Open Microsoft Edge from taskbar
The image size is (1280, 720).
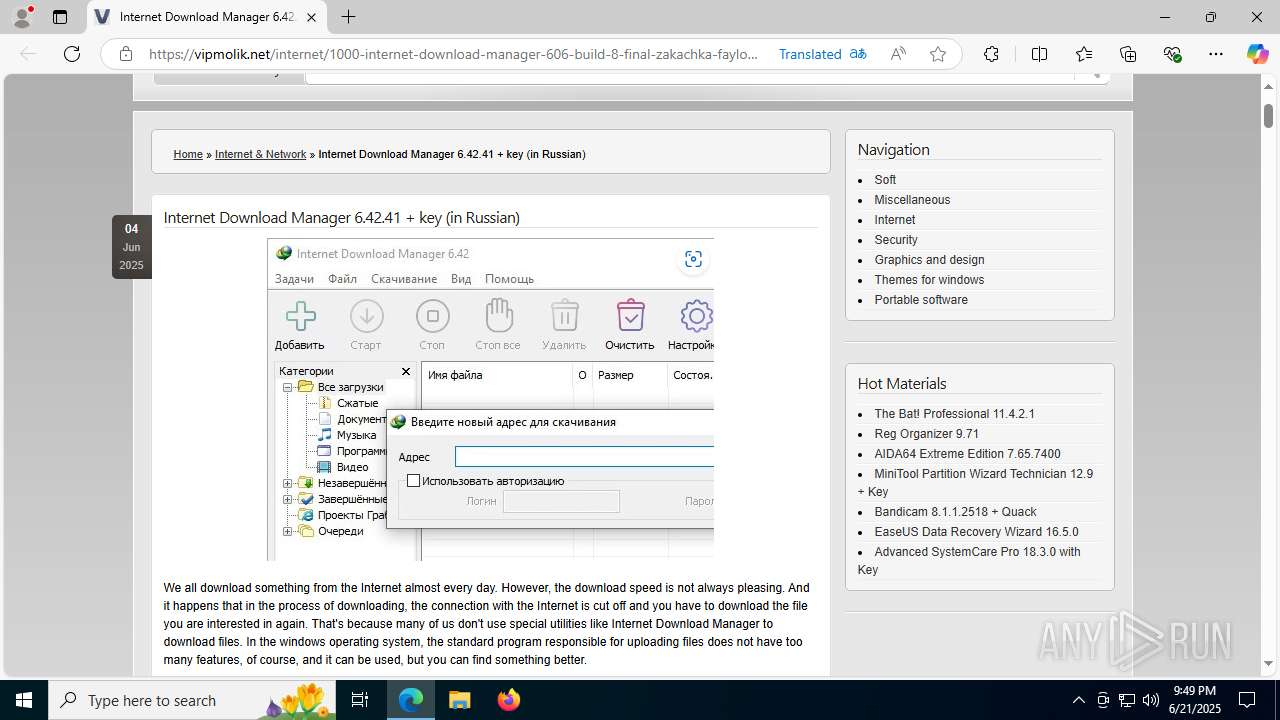(411, 700)
